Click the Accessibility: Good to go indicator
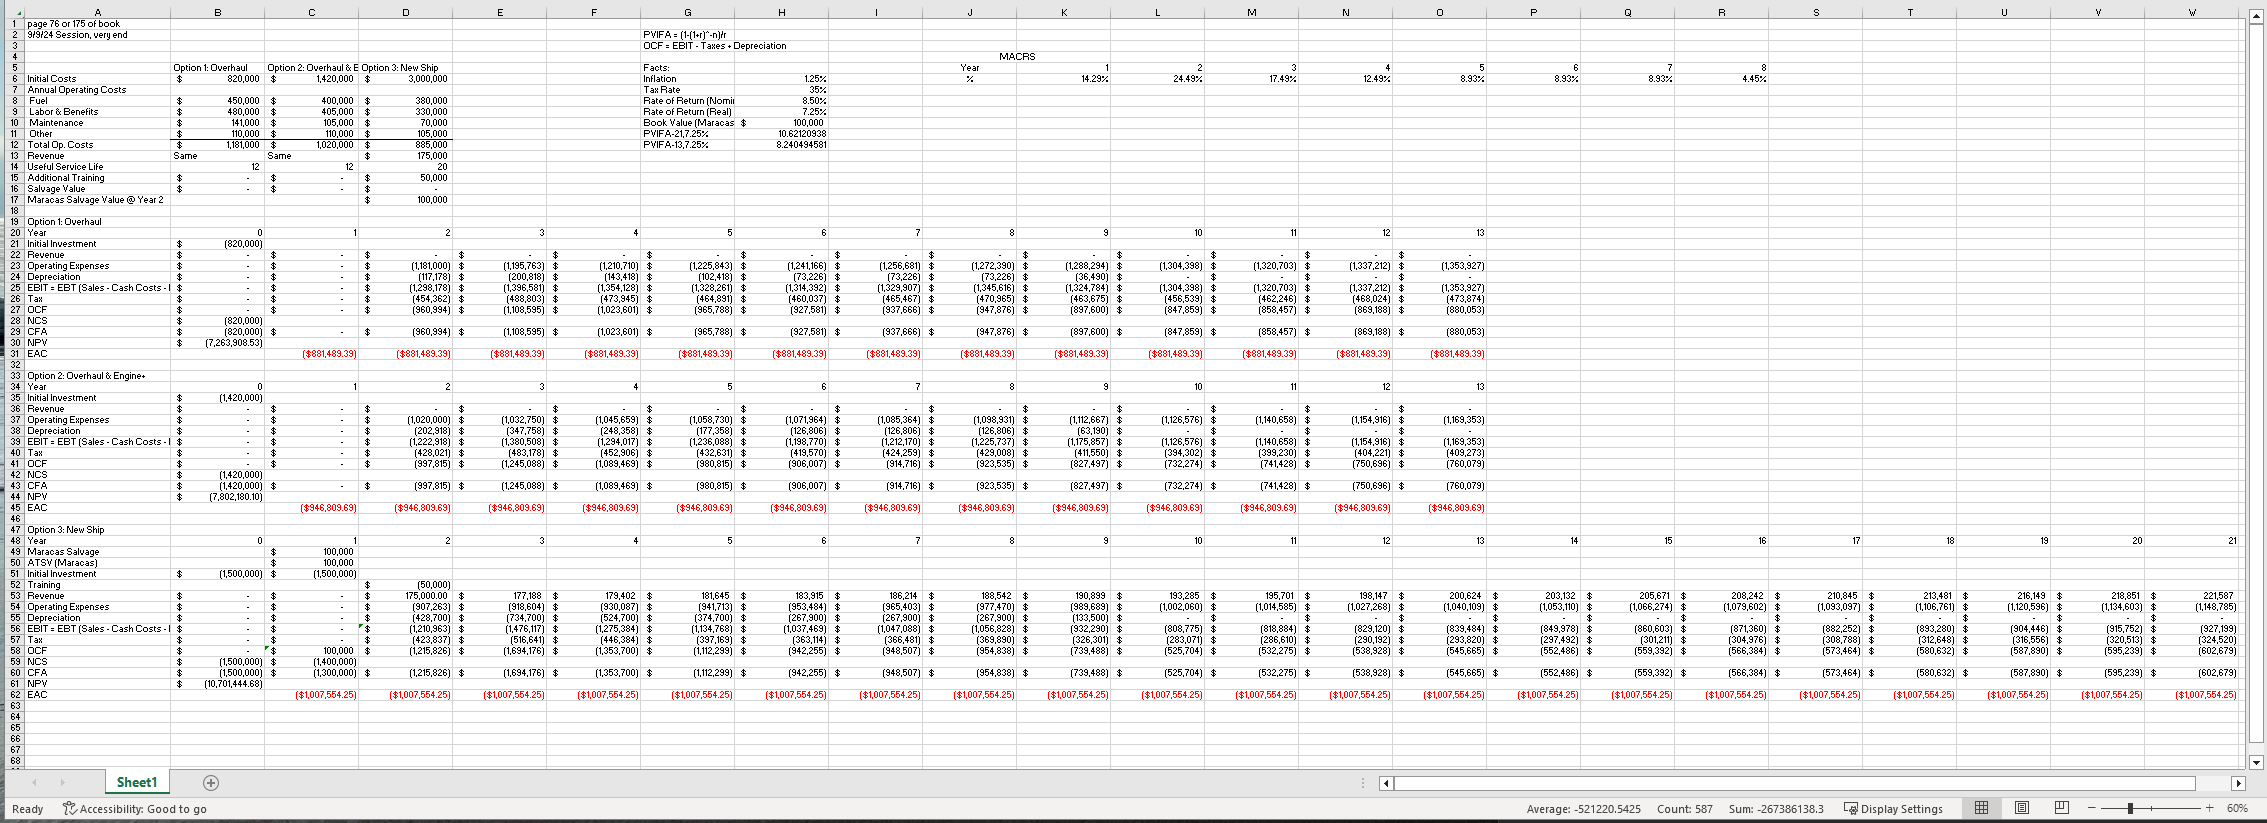Viewport: 2267px width, 823px height. 135,808
